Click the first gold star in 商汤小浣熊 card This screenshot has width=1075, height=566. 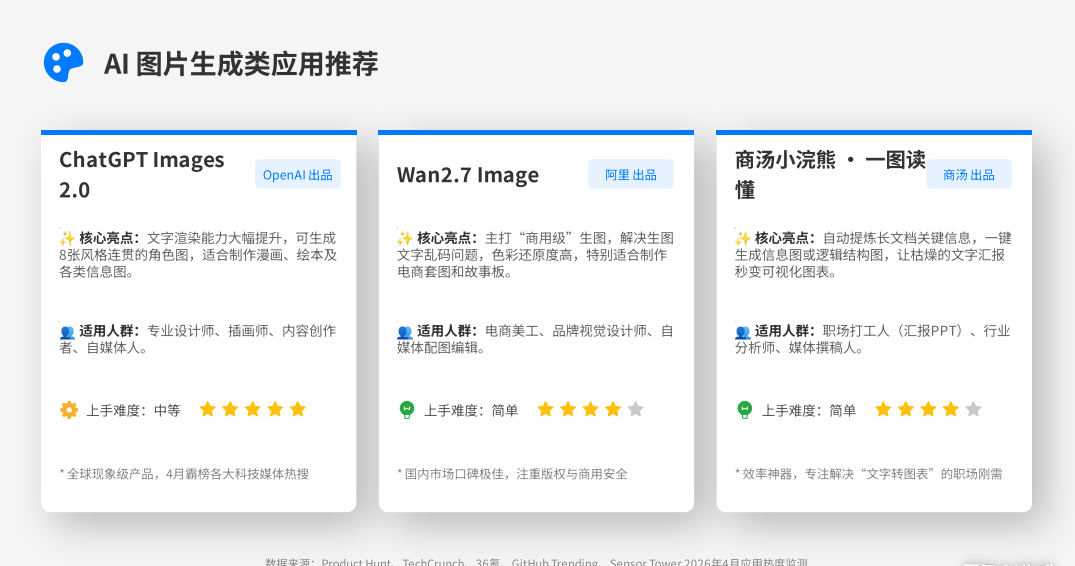884,409
